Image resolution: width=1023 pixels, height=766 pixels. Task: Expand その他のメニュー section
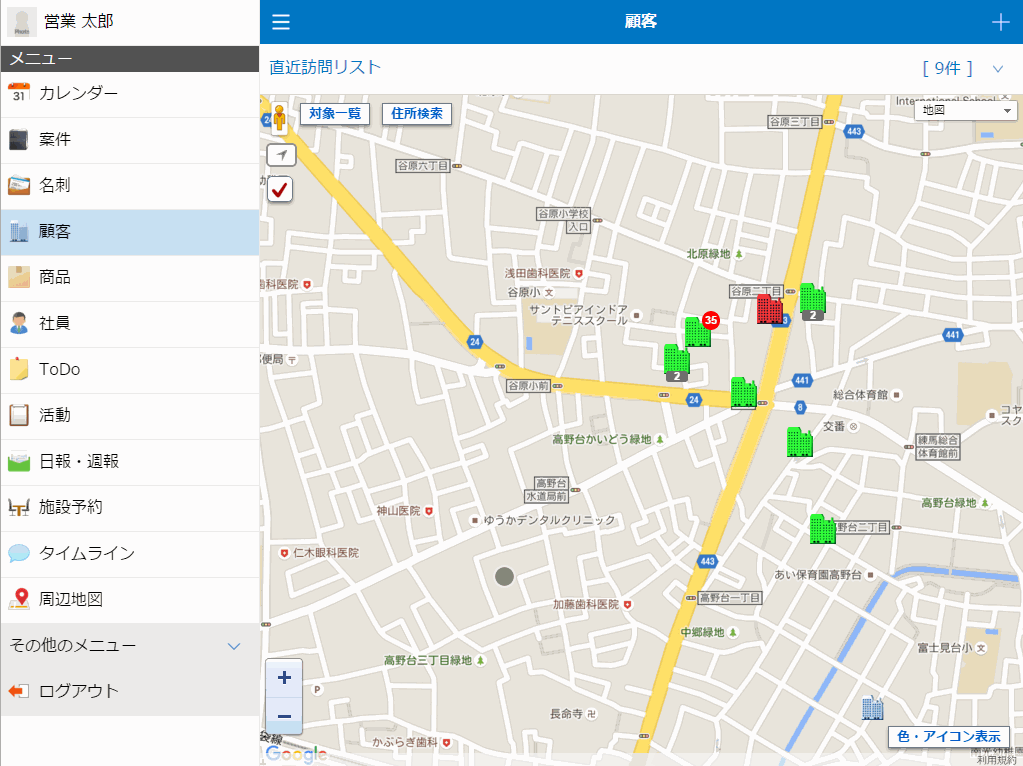[130, 646]
